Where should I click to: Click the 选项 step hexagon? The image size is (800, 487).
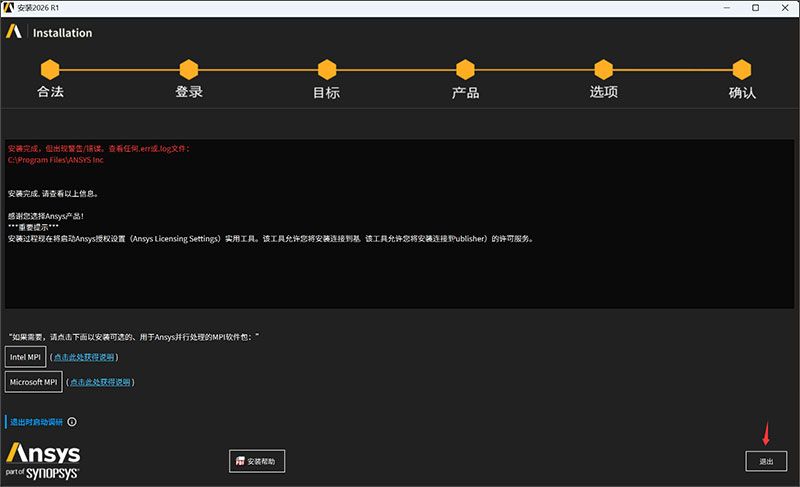(x=604, y=69)
